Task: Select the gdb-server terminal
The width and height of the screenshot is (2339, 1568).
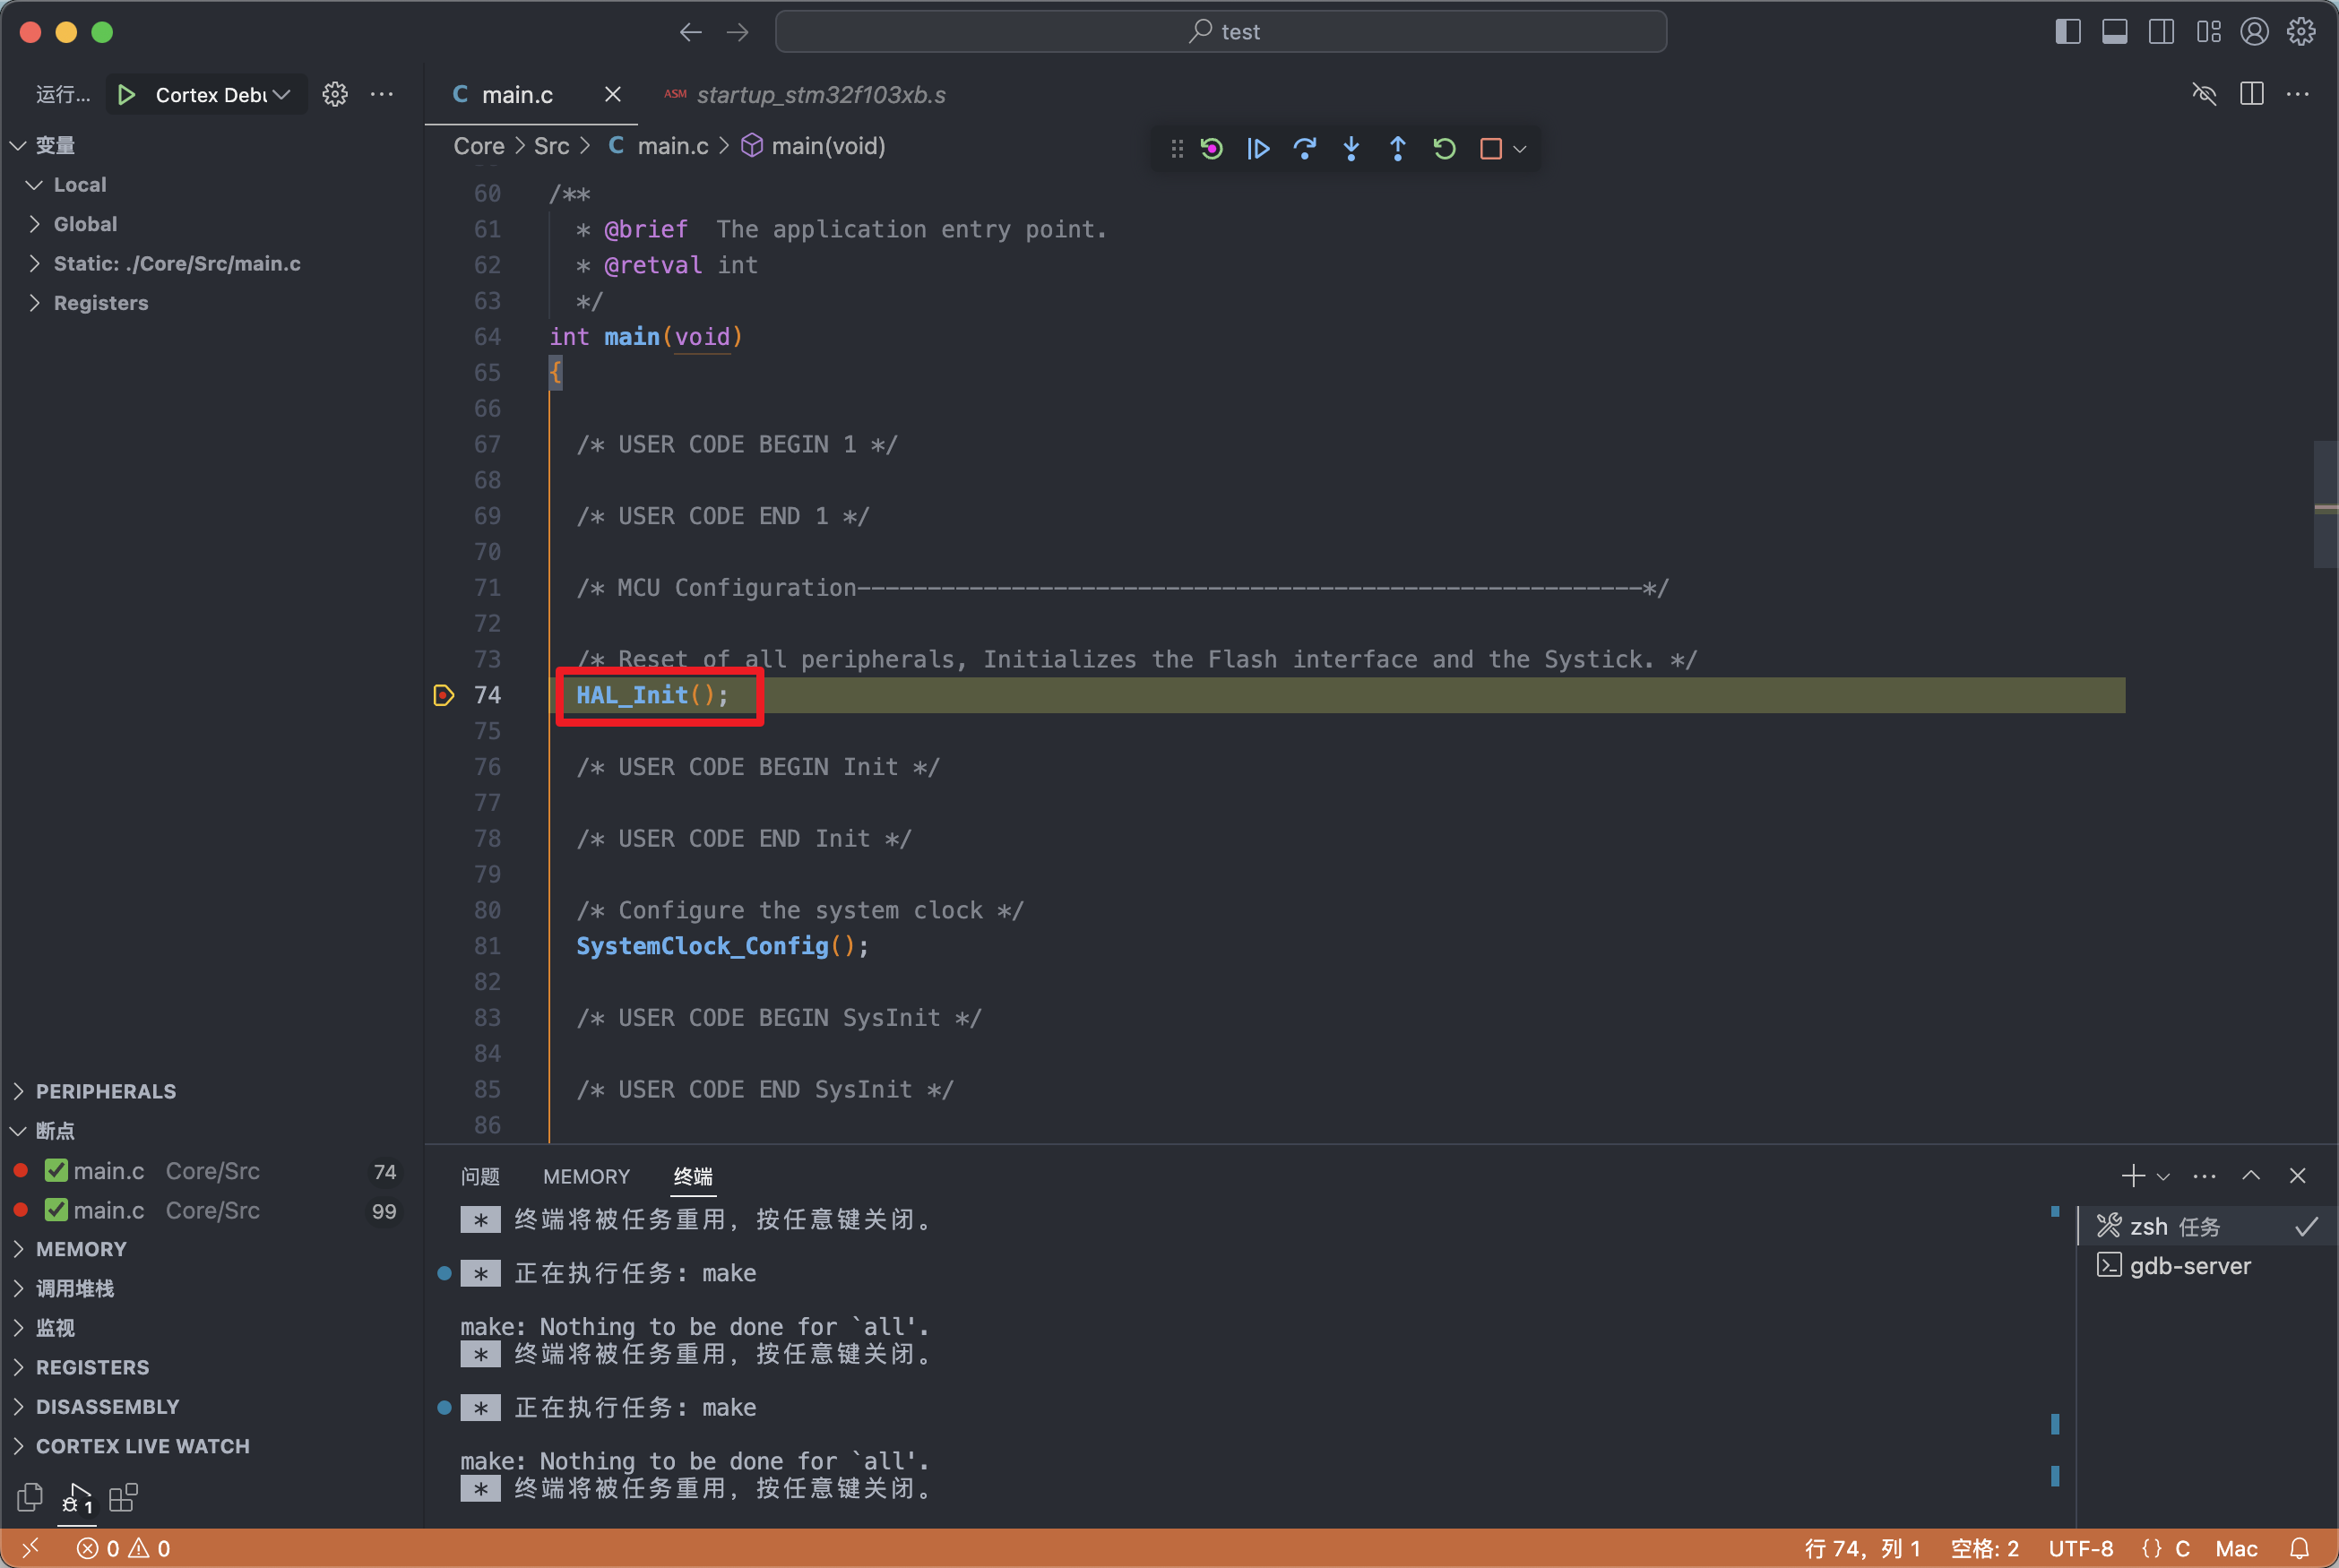Action: click(x=2189, y=1266)
